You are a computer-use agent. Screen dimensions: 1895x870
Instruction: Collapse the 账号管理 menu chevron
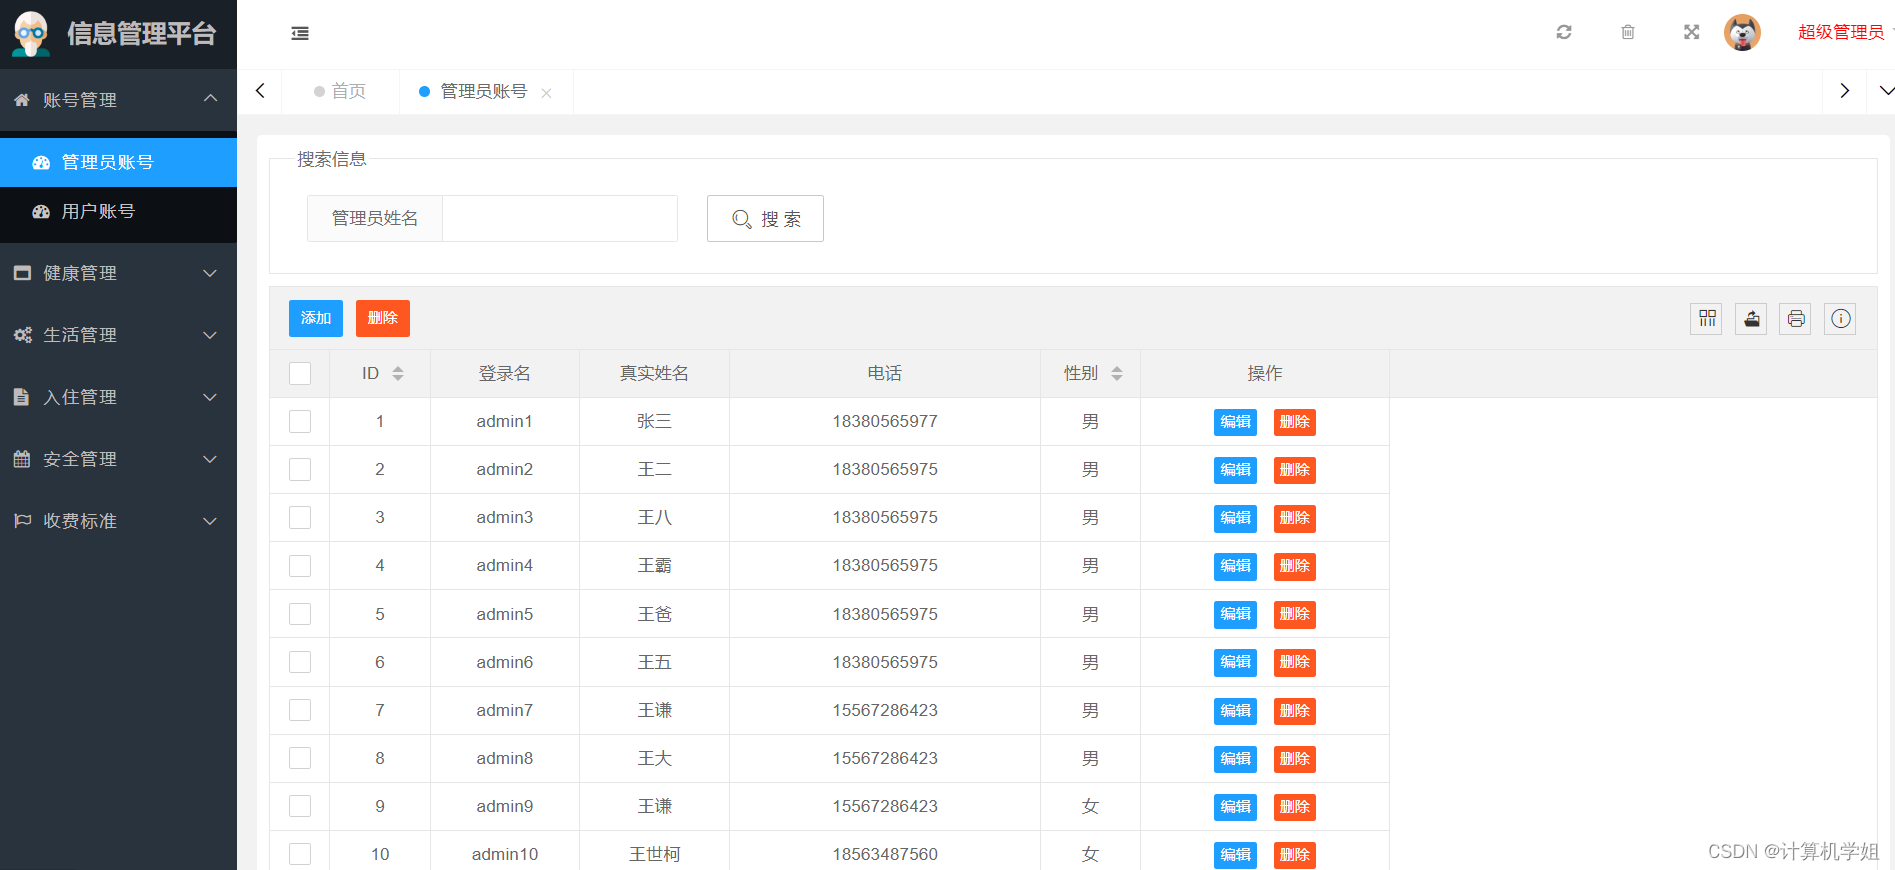coord(210,98)
